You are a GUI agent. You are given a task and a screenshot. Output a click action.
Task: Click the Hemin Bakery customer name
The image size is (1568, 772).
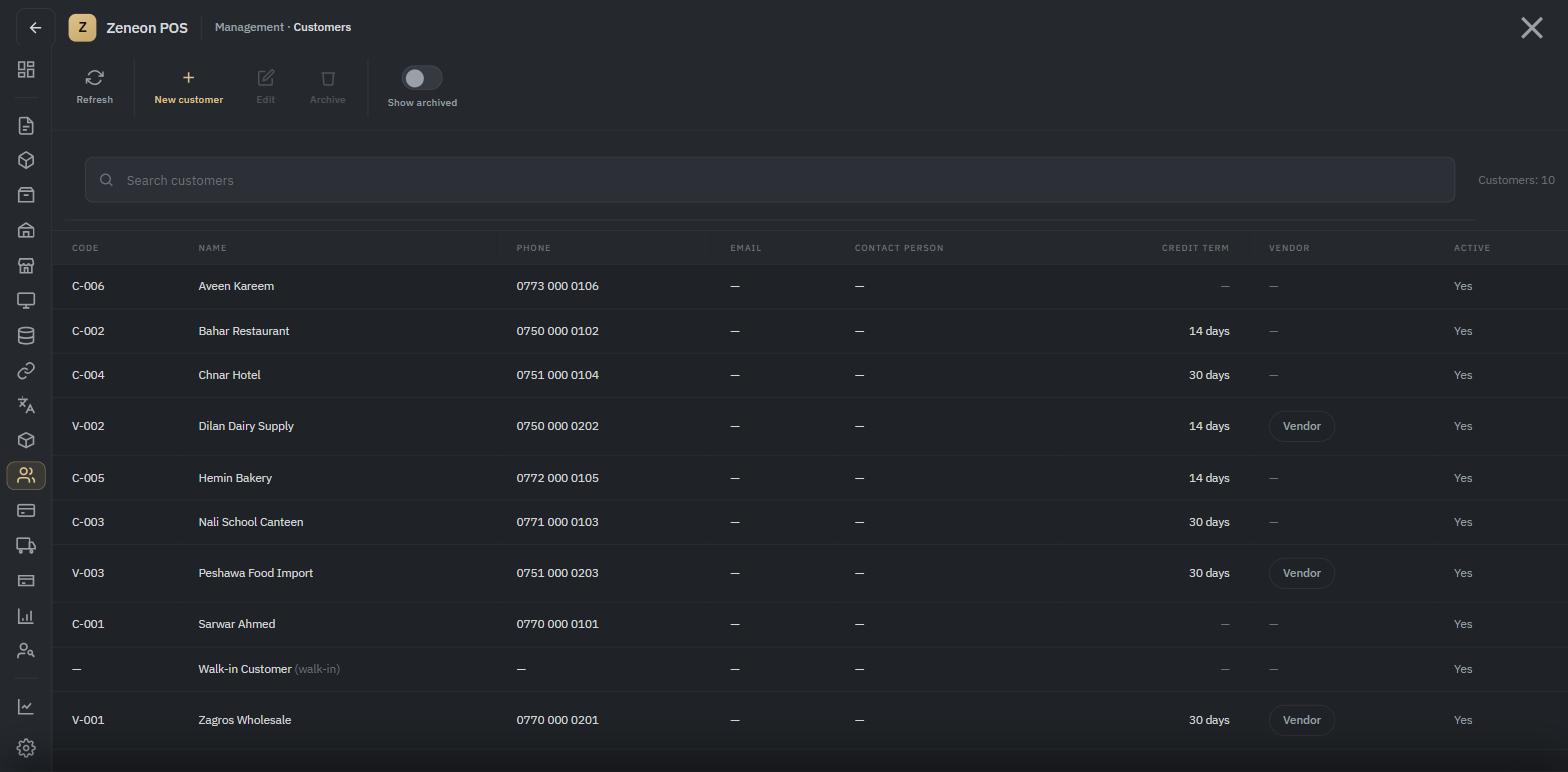tap(235, 478)
